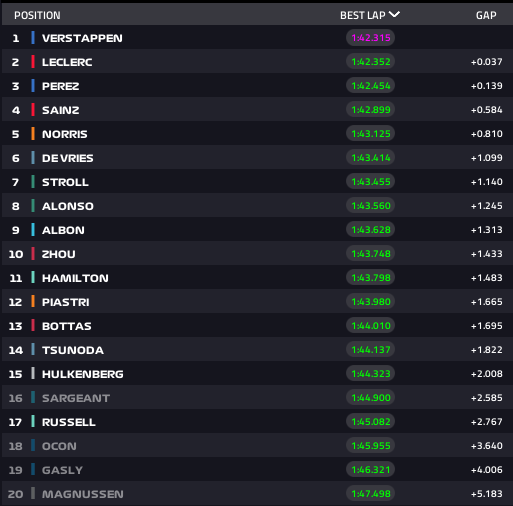Click the BEST LAP column label

point(363,15)
